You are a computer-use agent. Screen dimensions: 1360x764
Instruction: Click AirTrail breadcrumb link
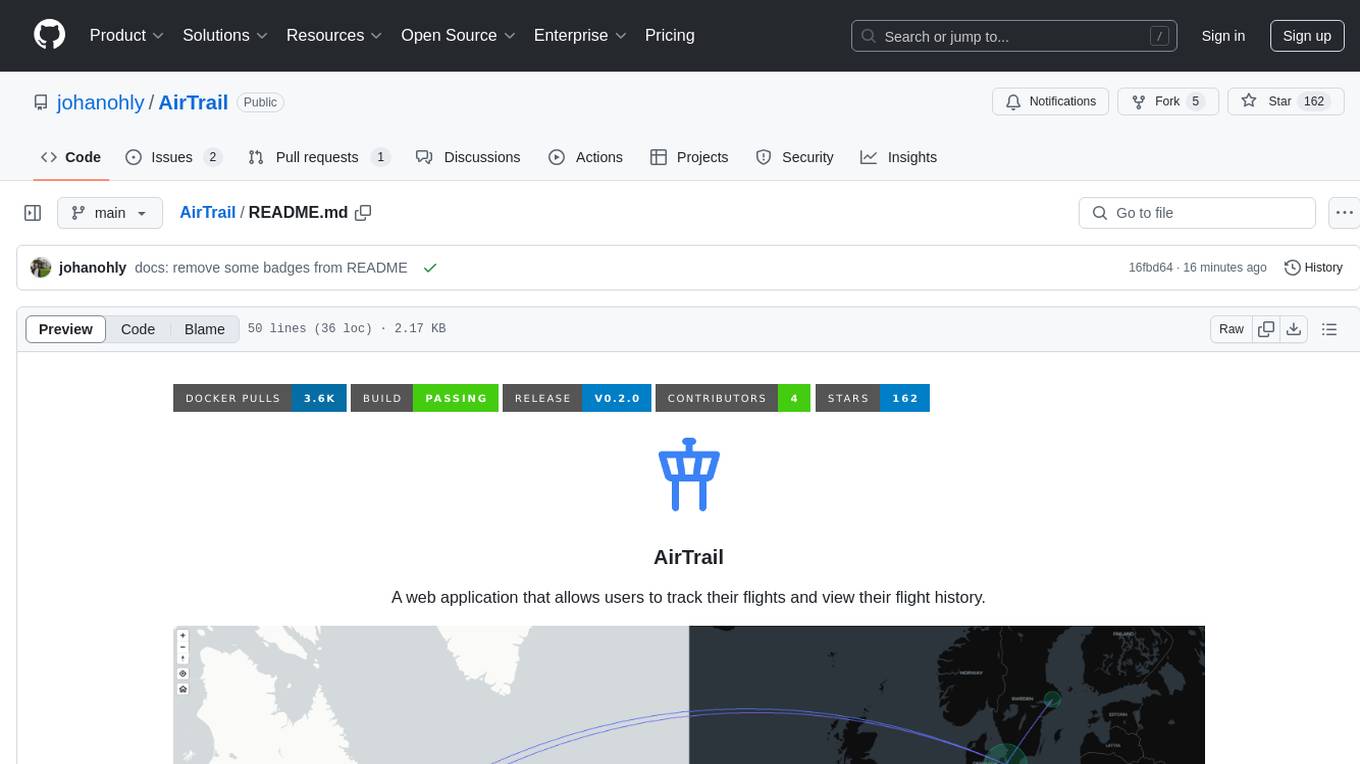(207, 212)
